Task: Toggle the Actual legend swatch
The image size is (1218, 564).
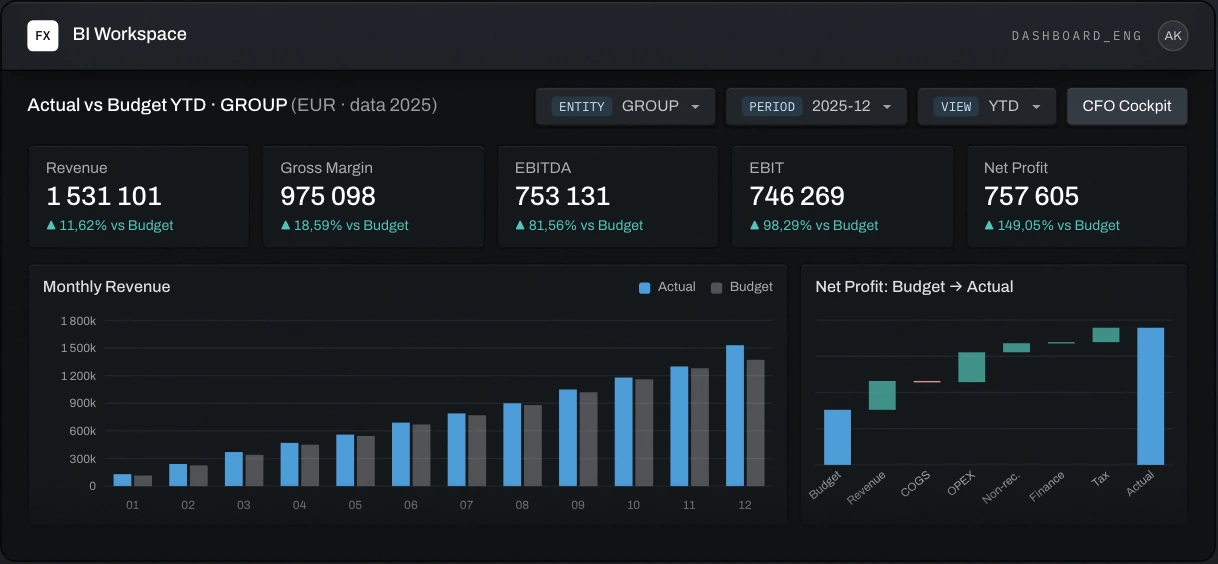Action: pos(644,288)
